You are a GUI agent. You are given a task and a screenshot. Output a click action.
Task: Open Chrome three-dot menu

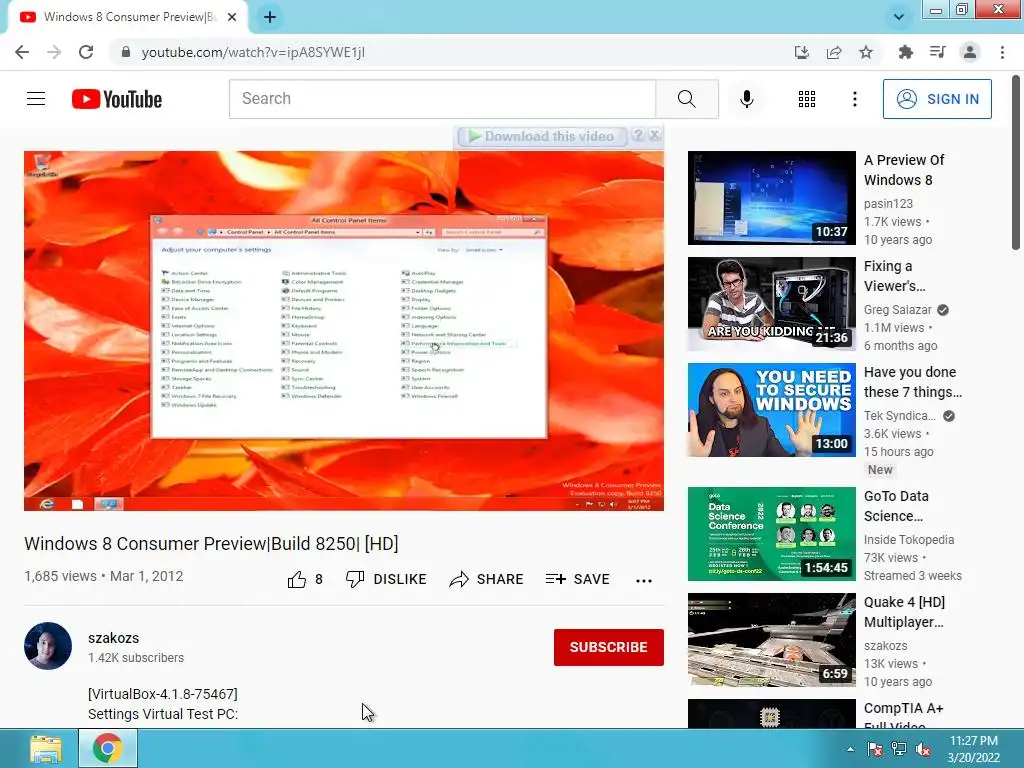(x=1002, y=52)
